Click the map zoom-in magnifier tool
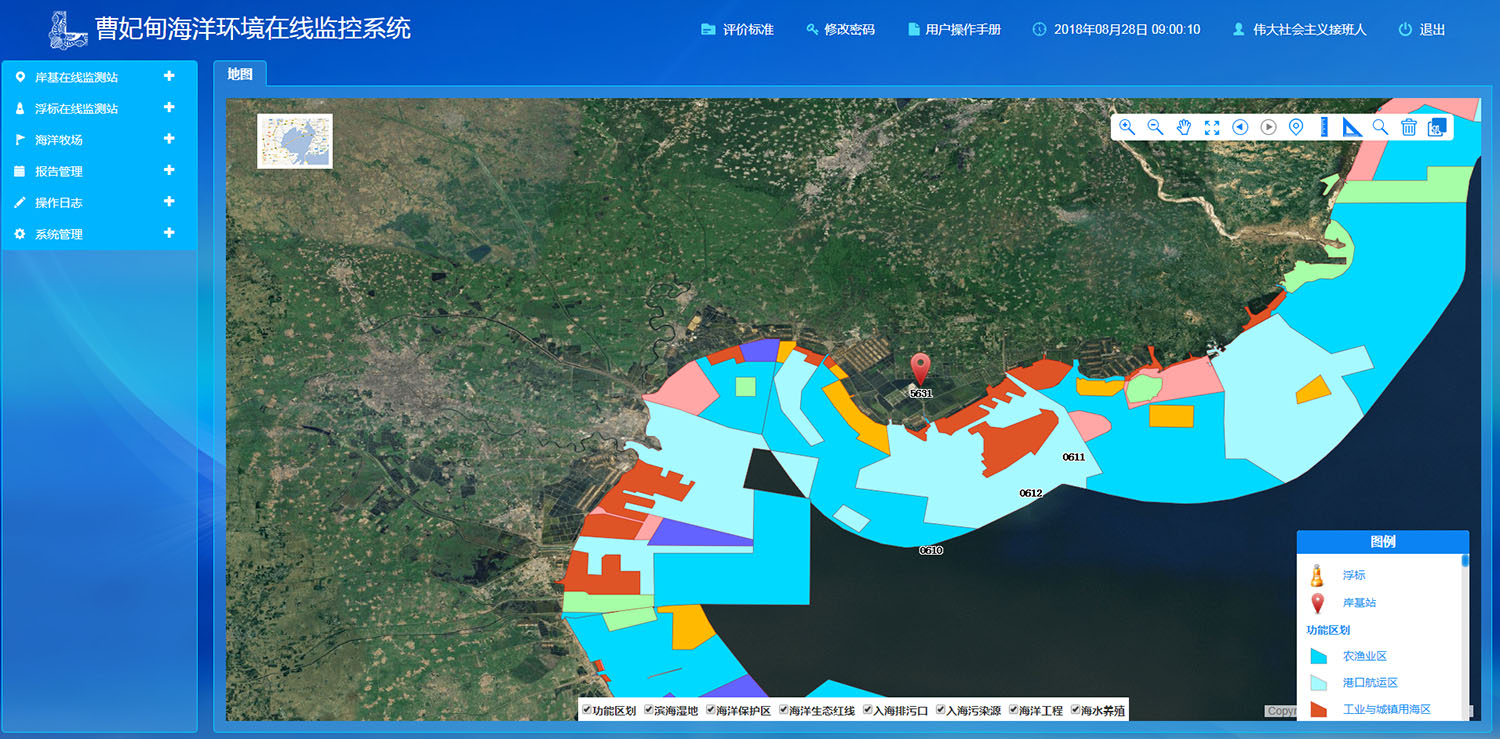The image size is (1500, 739). pos(1127,127)
